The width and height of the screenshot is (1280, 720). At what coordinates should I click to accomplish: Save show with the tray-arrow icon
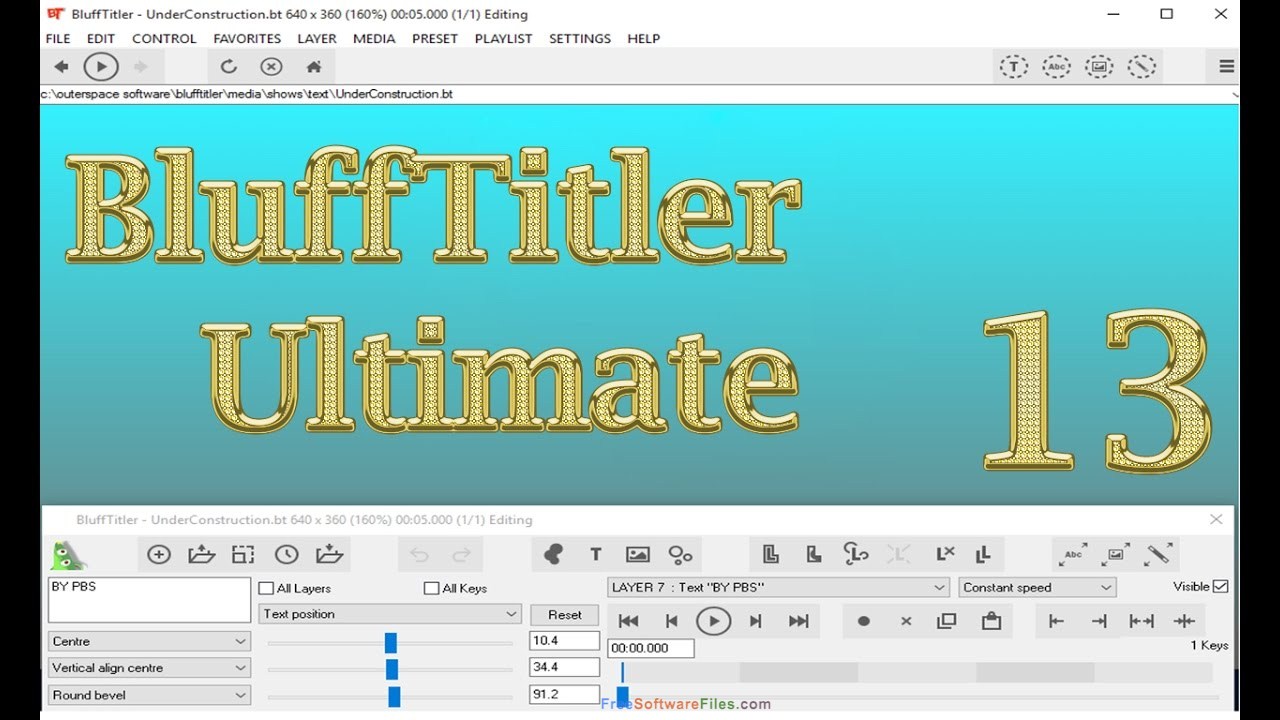pos(329,554)
